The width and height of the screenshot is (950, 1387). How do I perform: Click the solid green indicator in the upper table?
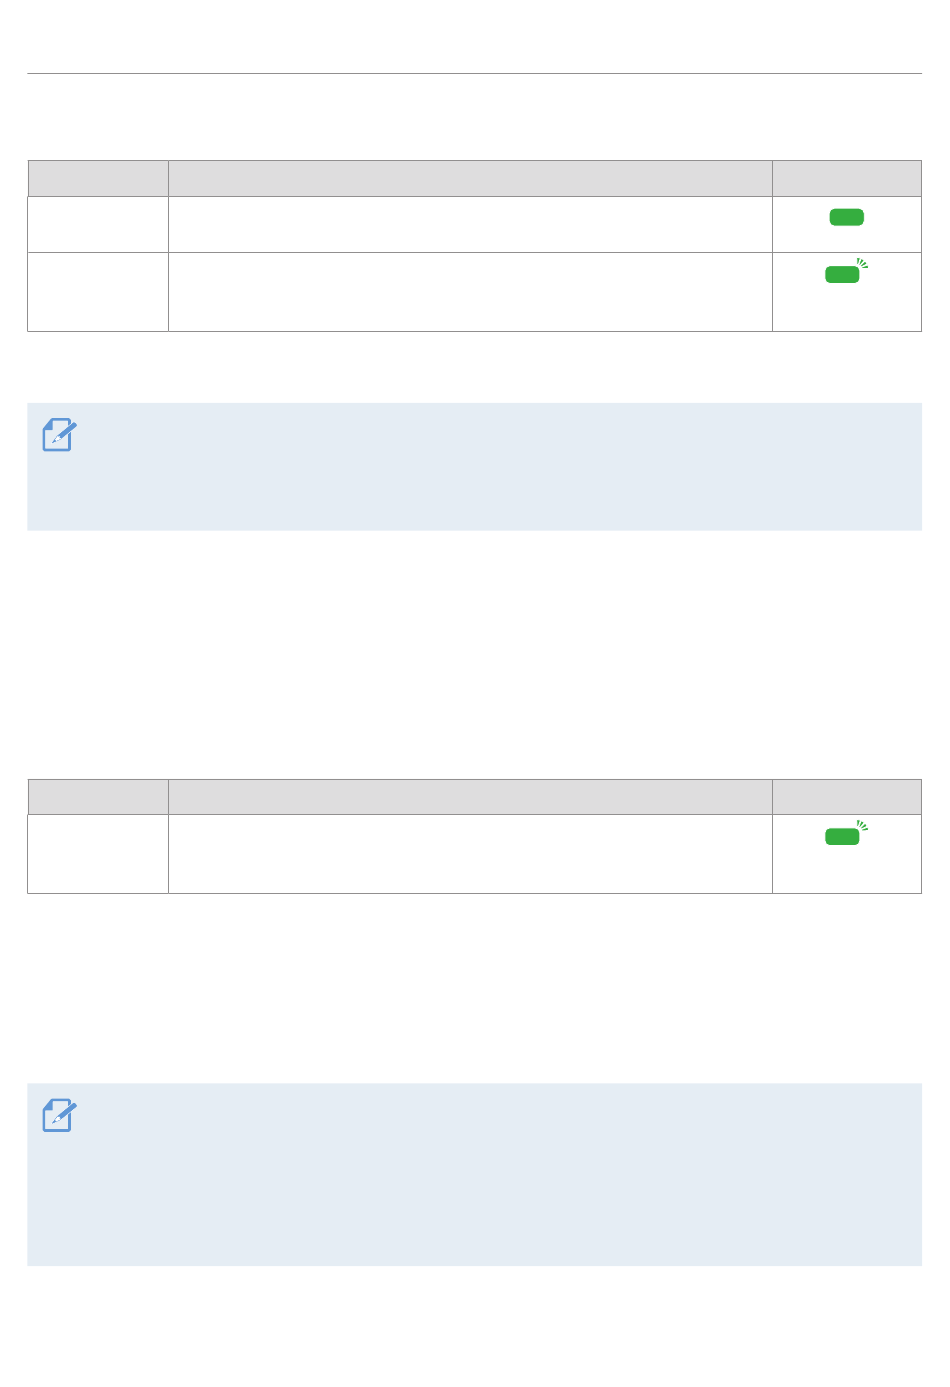click(x=846, y=217)
